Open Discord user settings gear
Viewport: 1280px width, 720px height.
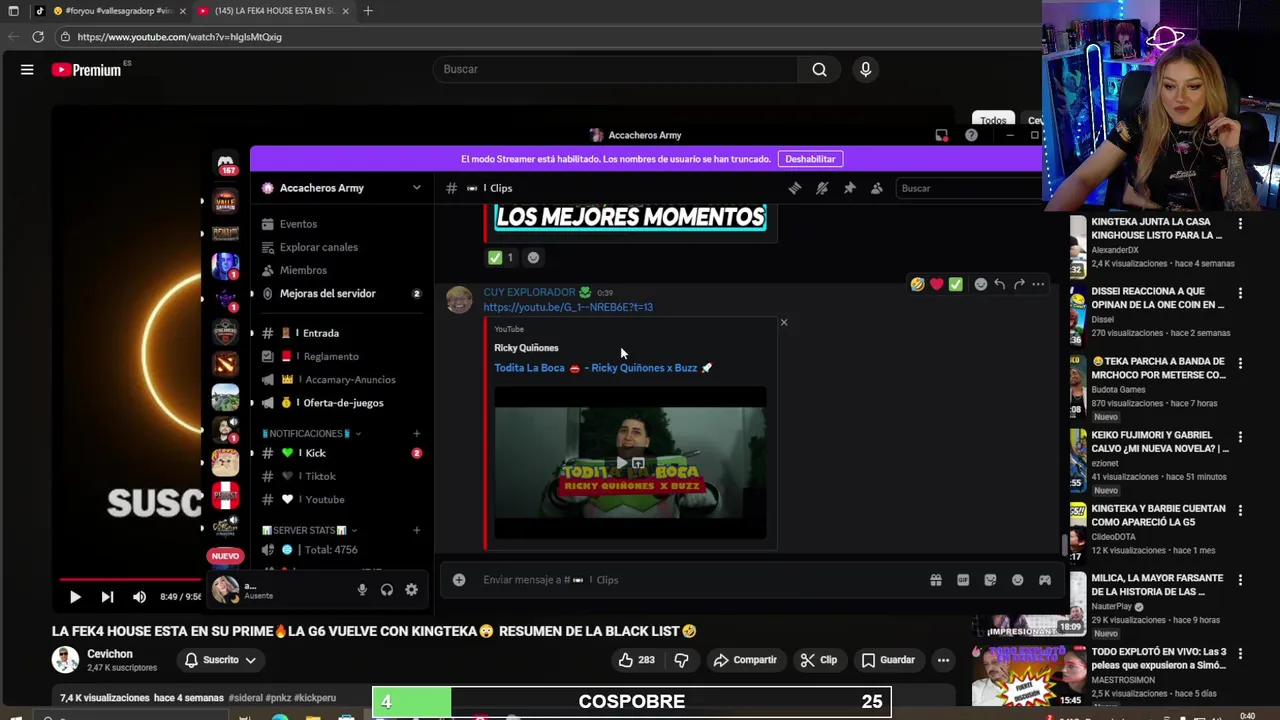pyautogui.click(x=411, y=590)
